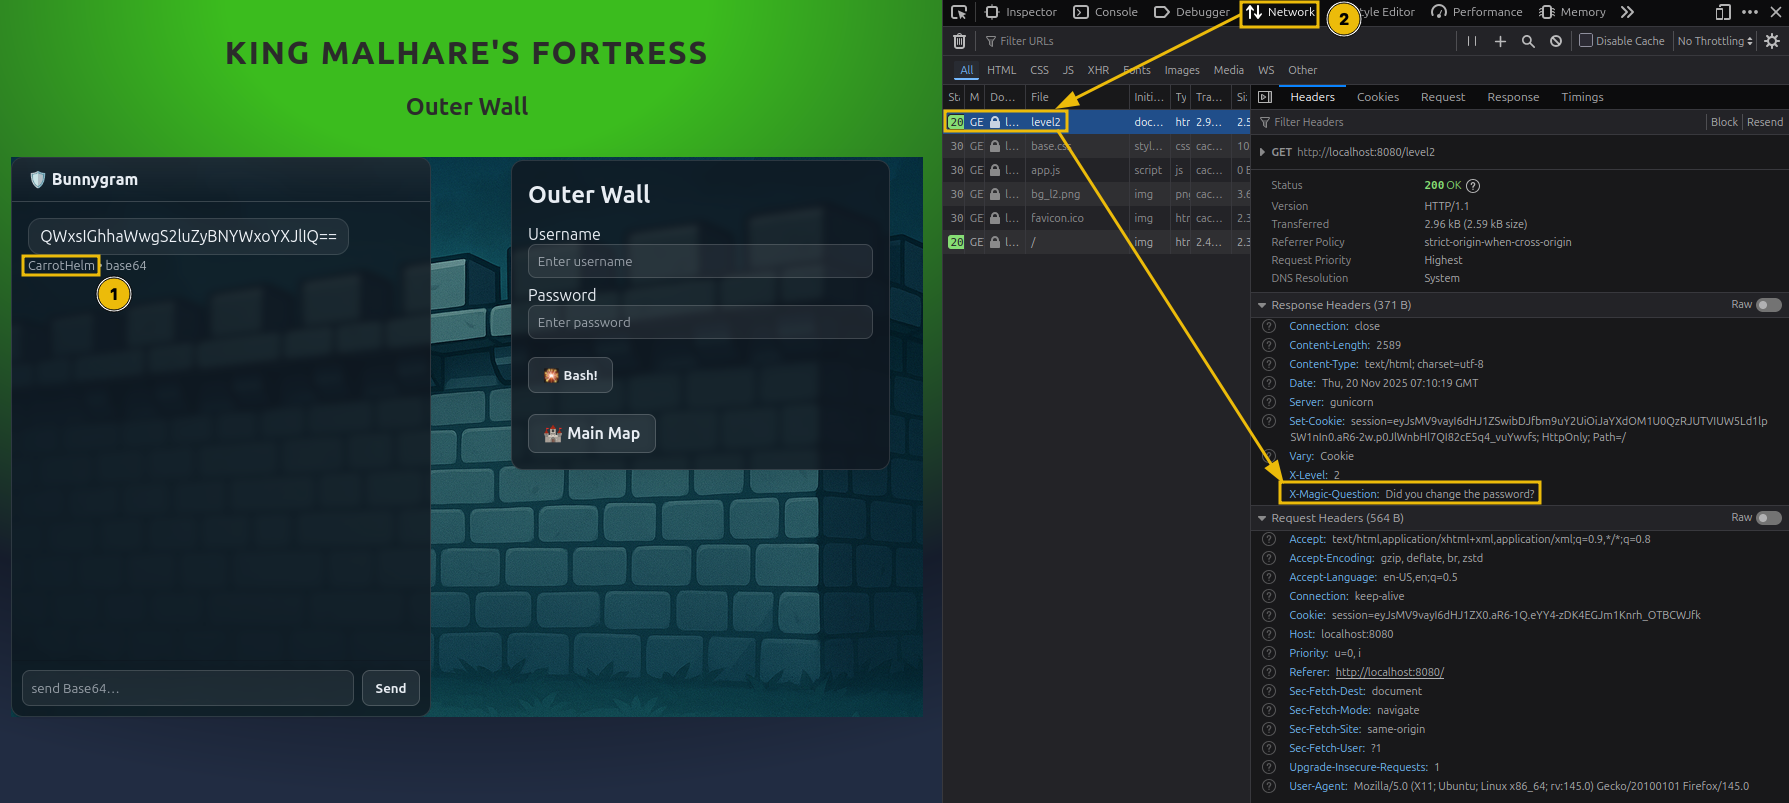This screenshot has width=1789, height=803.
Task: Toggle Raw view for Request Headers
Action: pyautogui.click(x=1768, y=518)
